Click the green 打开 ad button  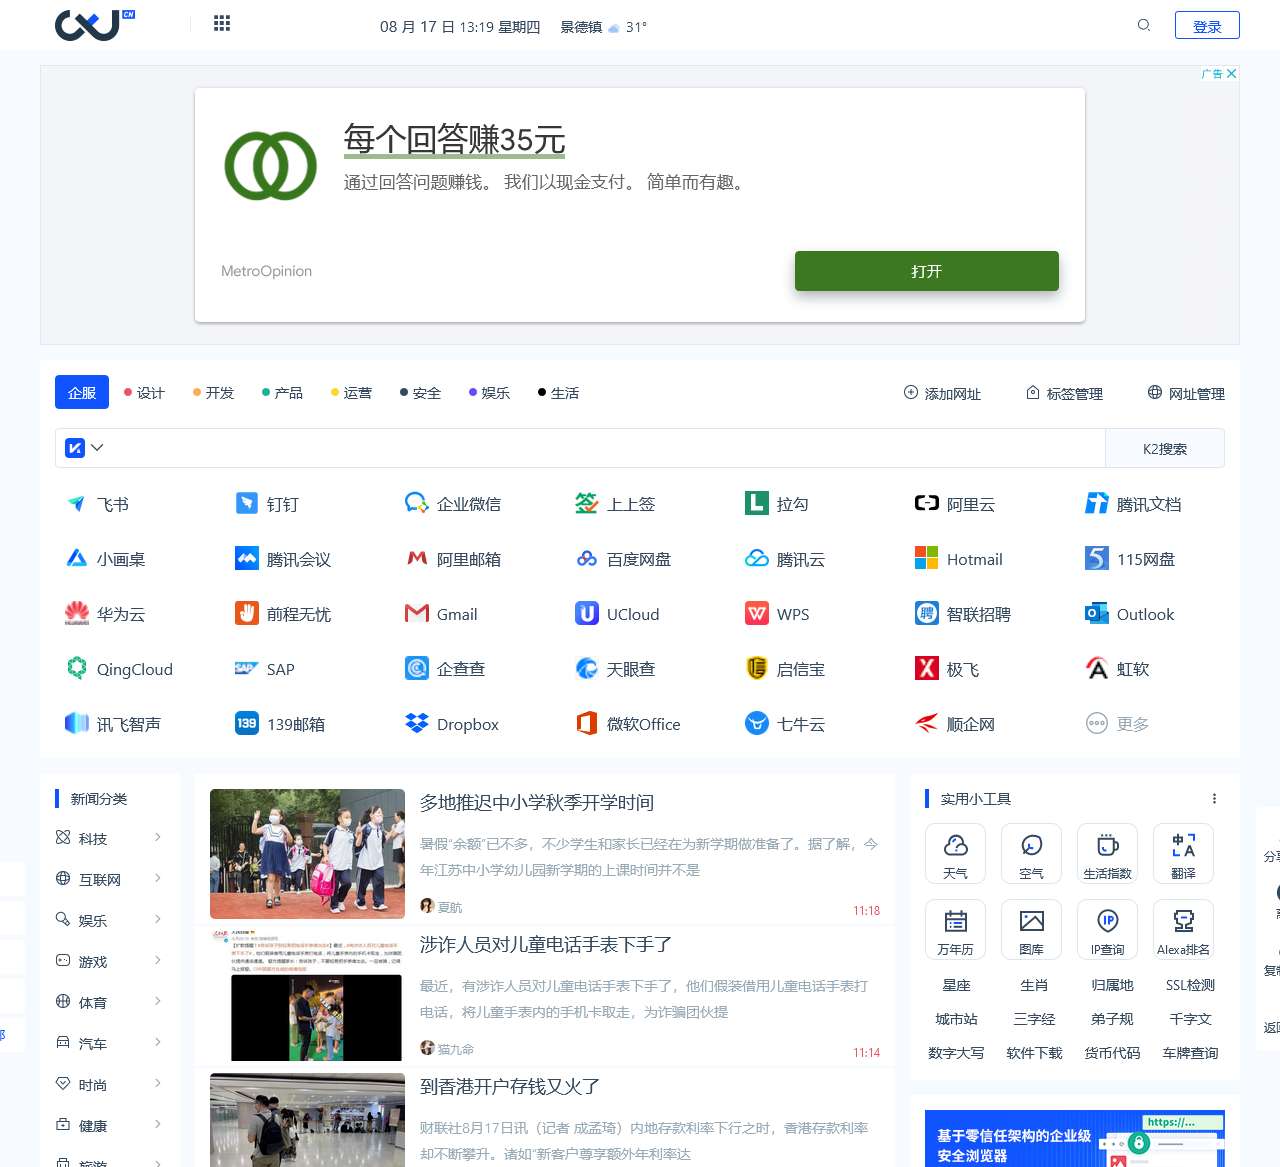coord(926,271)
